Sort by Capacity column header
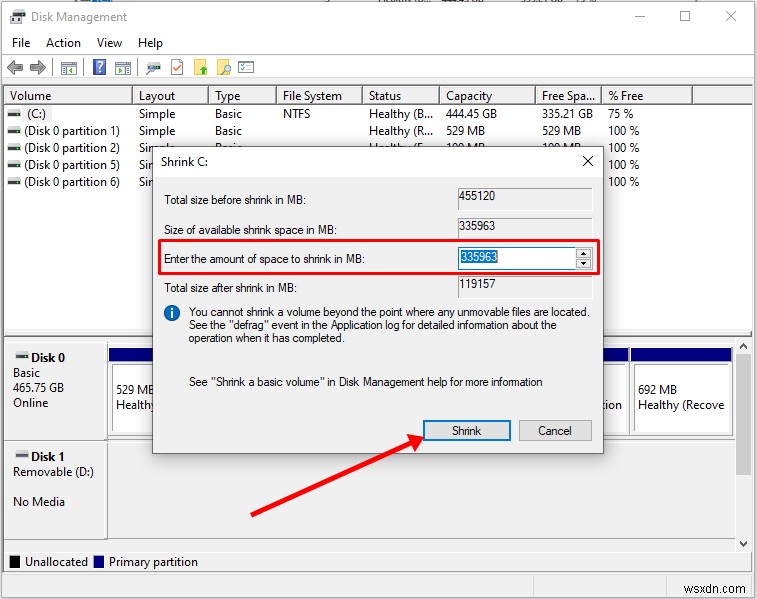The height and width of the screenshot is (599, 757). (488, 96)
